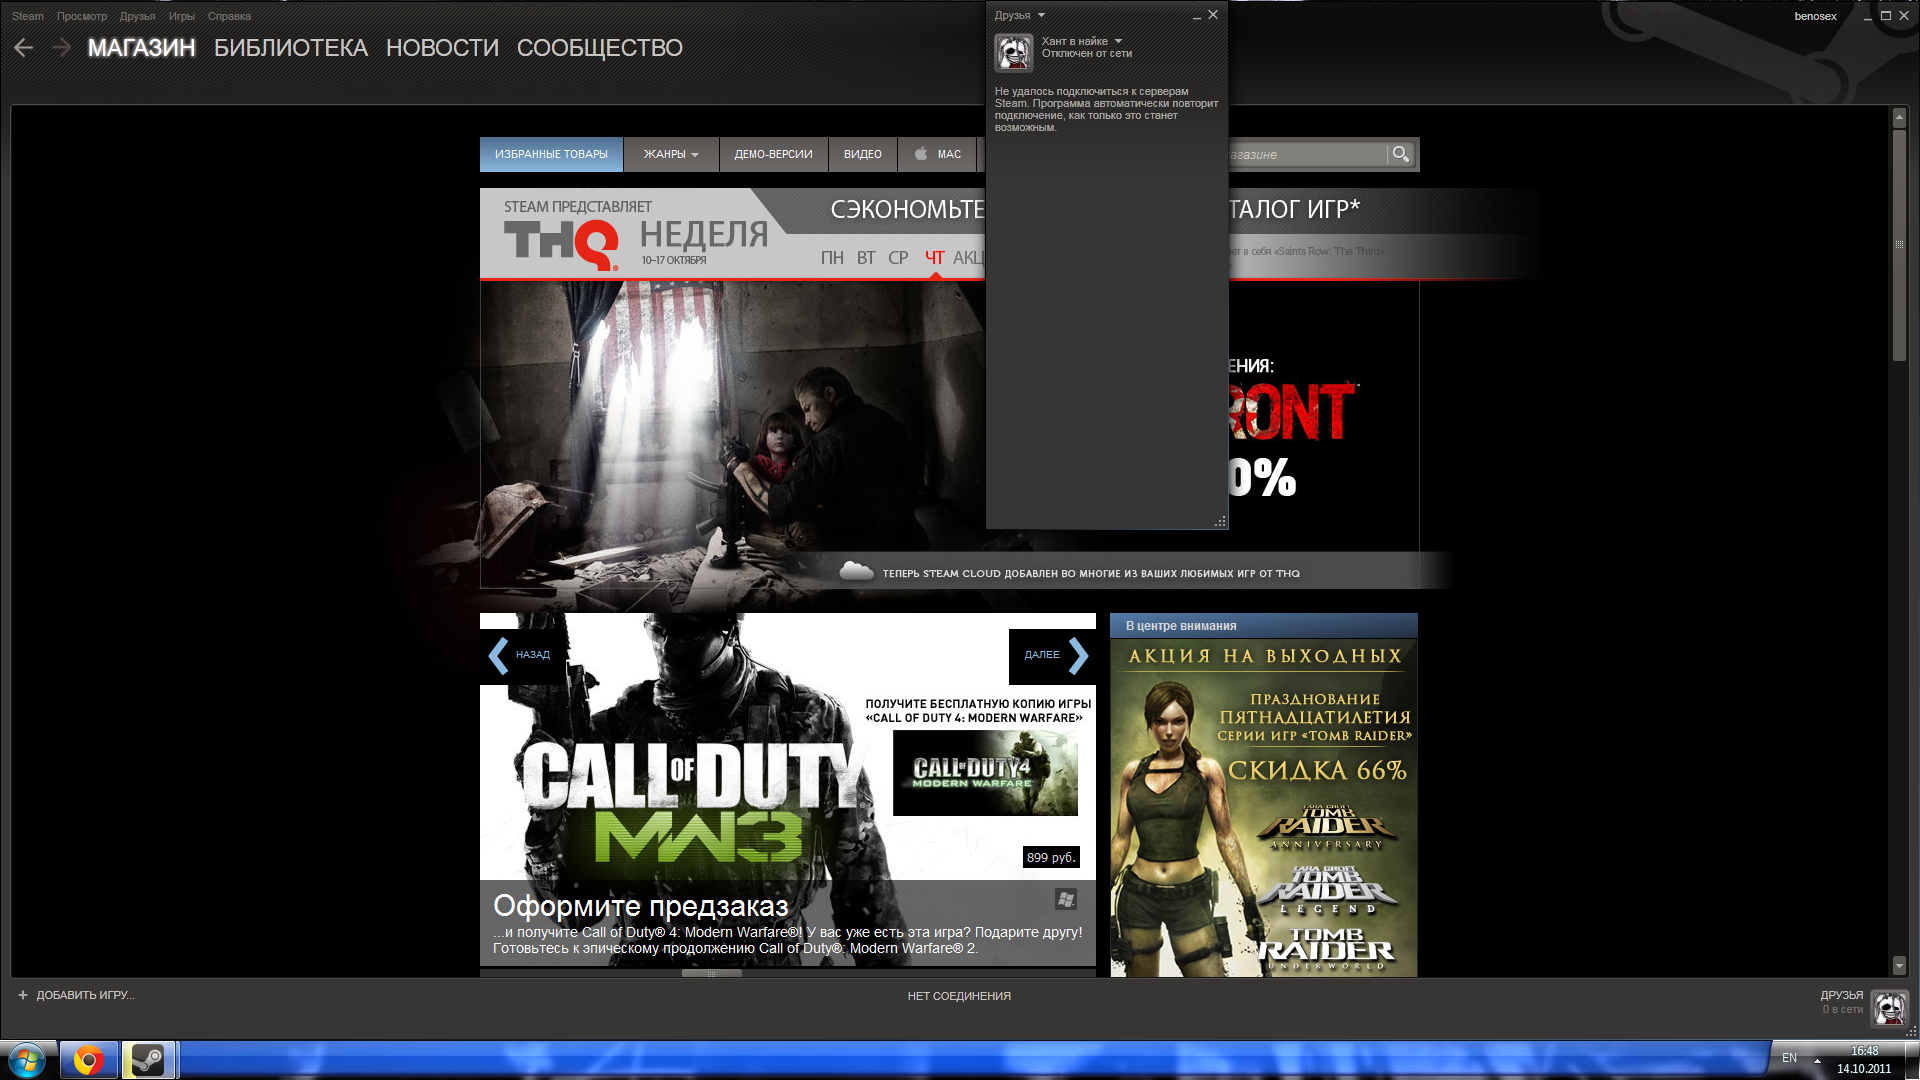Screen dimensions: 1920x1080
Task: Open the Игры menu
Action: coord(182,16)
